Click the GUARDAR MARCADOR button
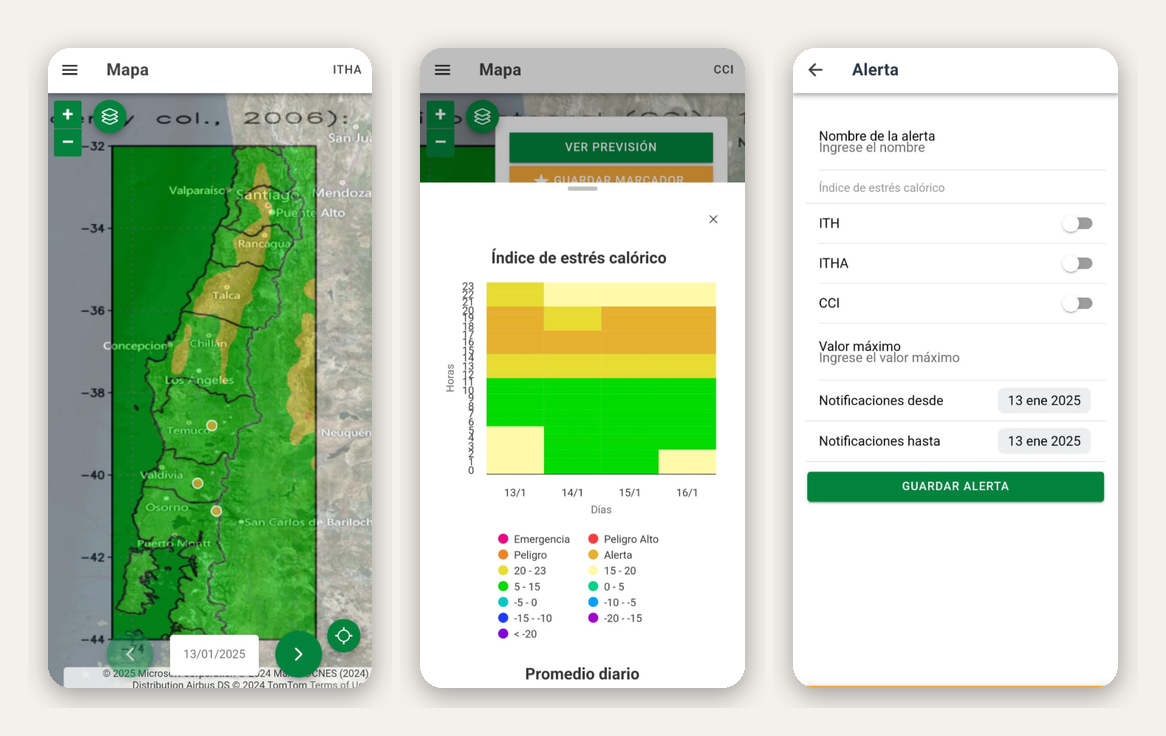Viewport: 1166px width, 736px height. coord(611,175)
